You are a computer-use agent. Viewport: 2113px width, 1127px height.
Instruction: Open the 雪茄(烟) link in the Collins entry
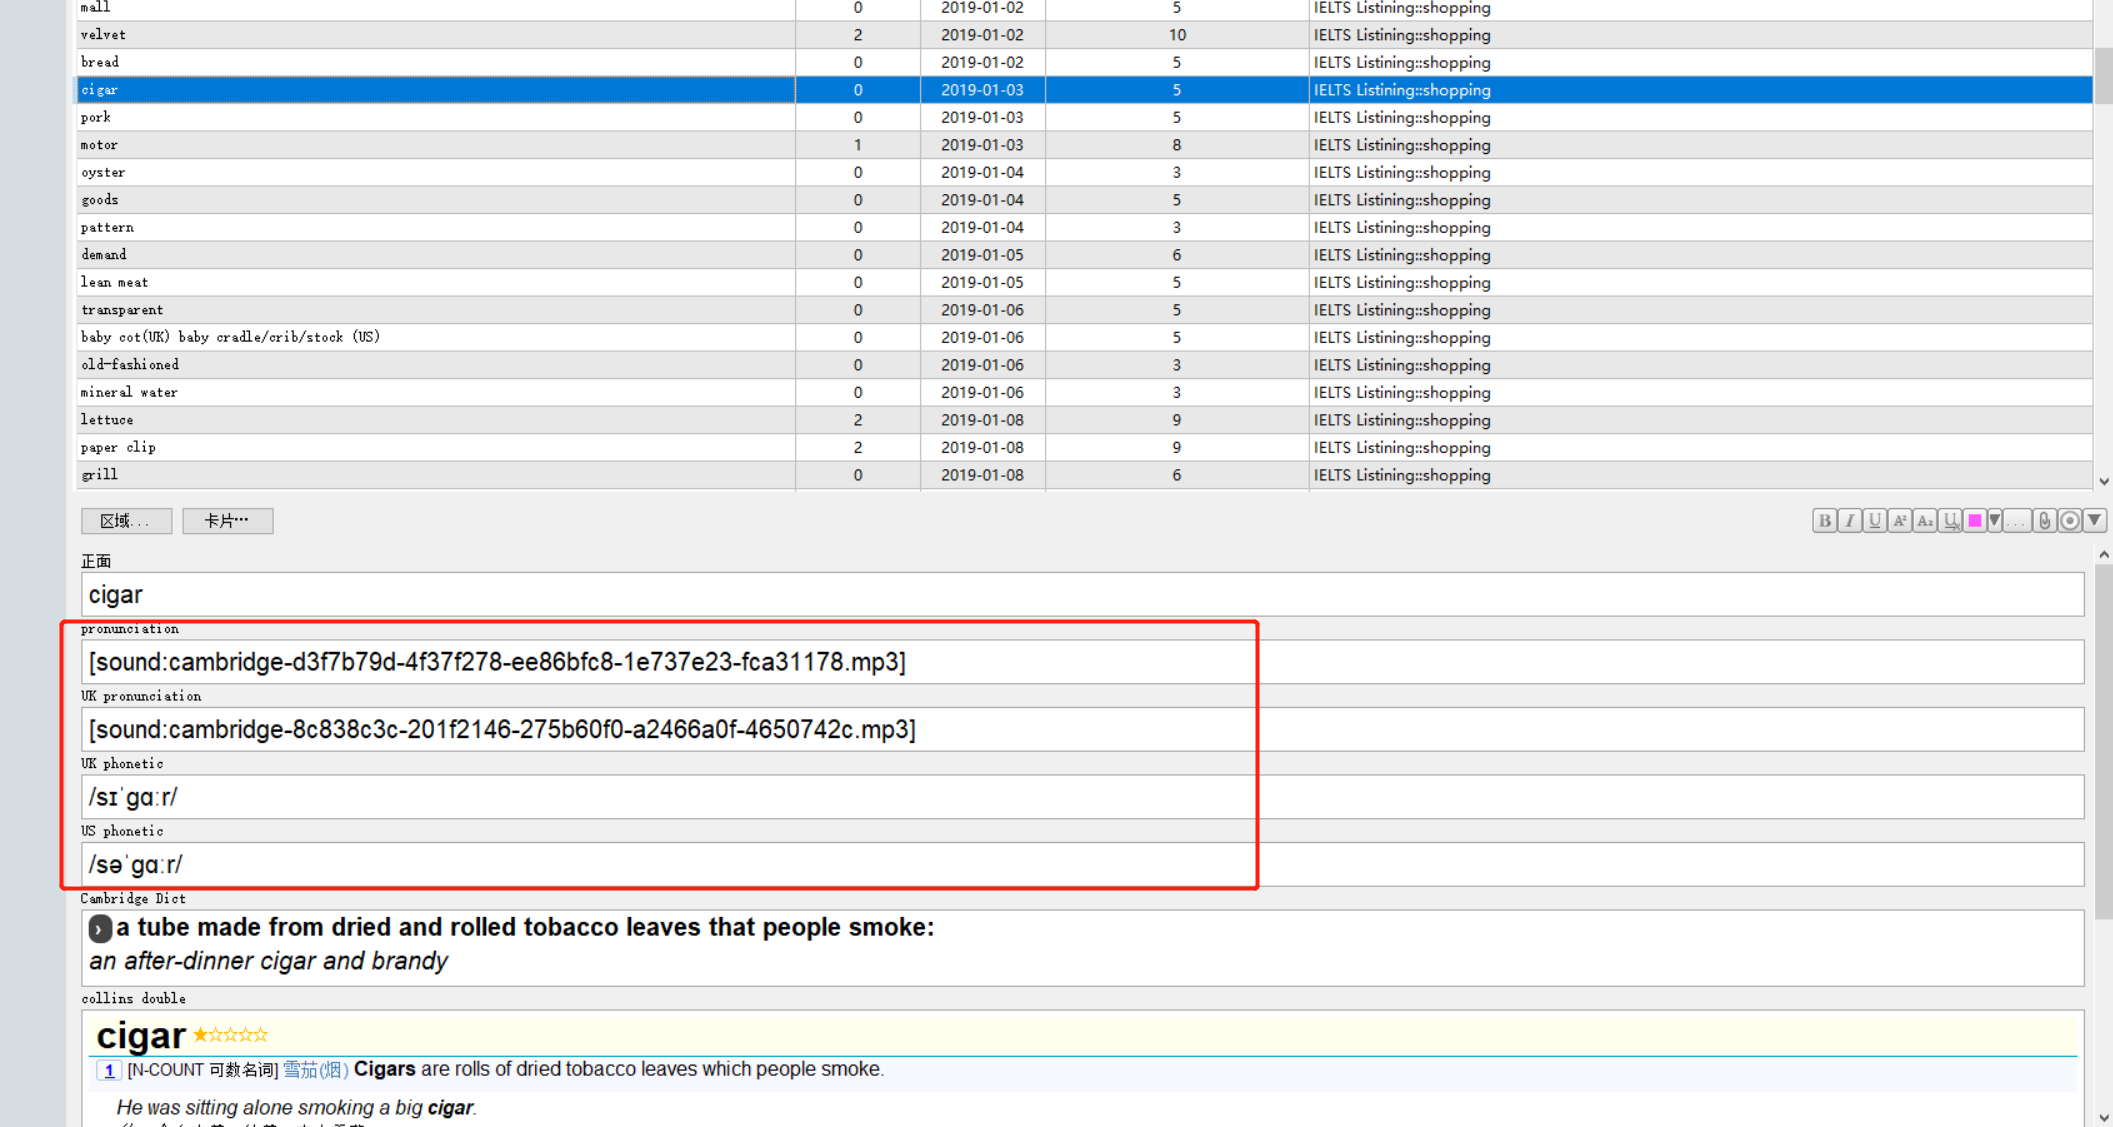coord(315,1069)
